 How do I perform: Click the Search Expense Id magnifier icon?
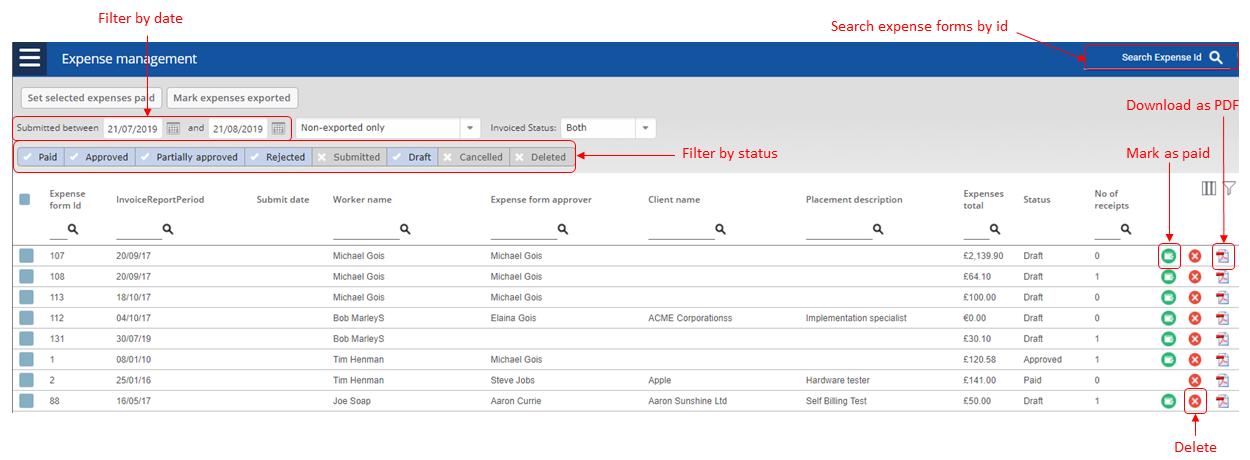[x=1216, y=58]
